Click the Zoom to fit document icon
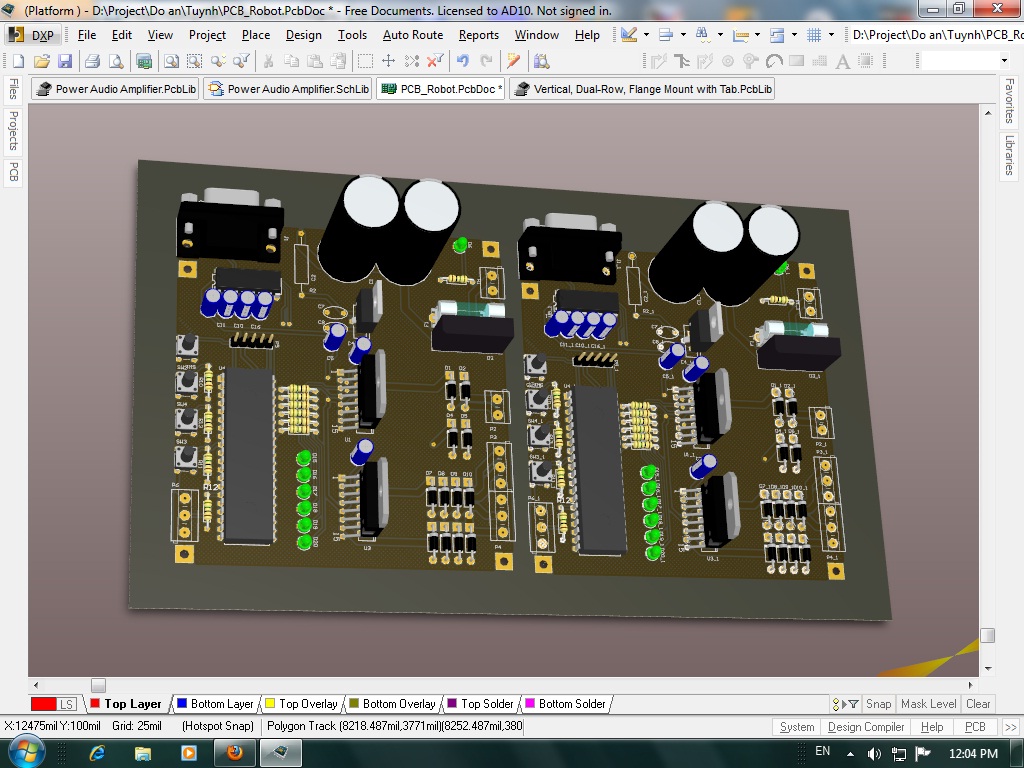The height and width of the screenshot is (768, 1024). [170, 62]
